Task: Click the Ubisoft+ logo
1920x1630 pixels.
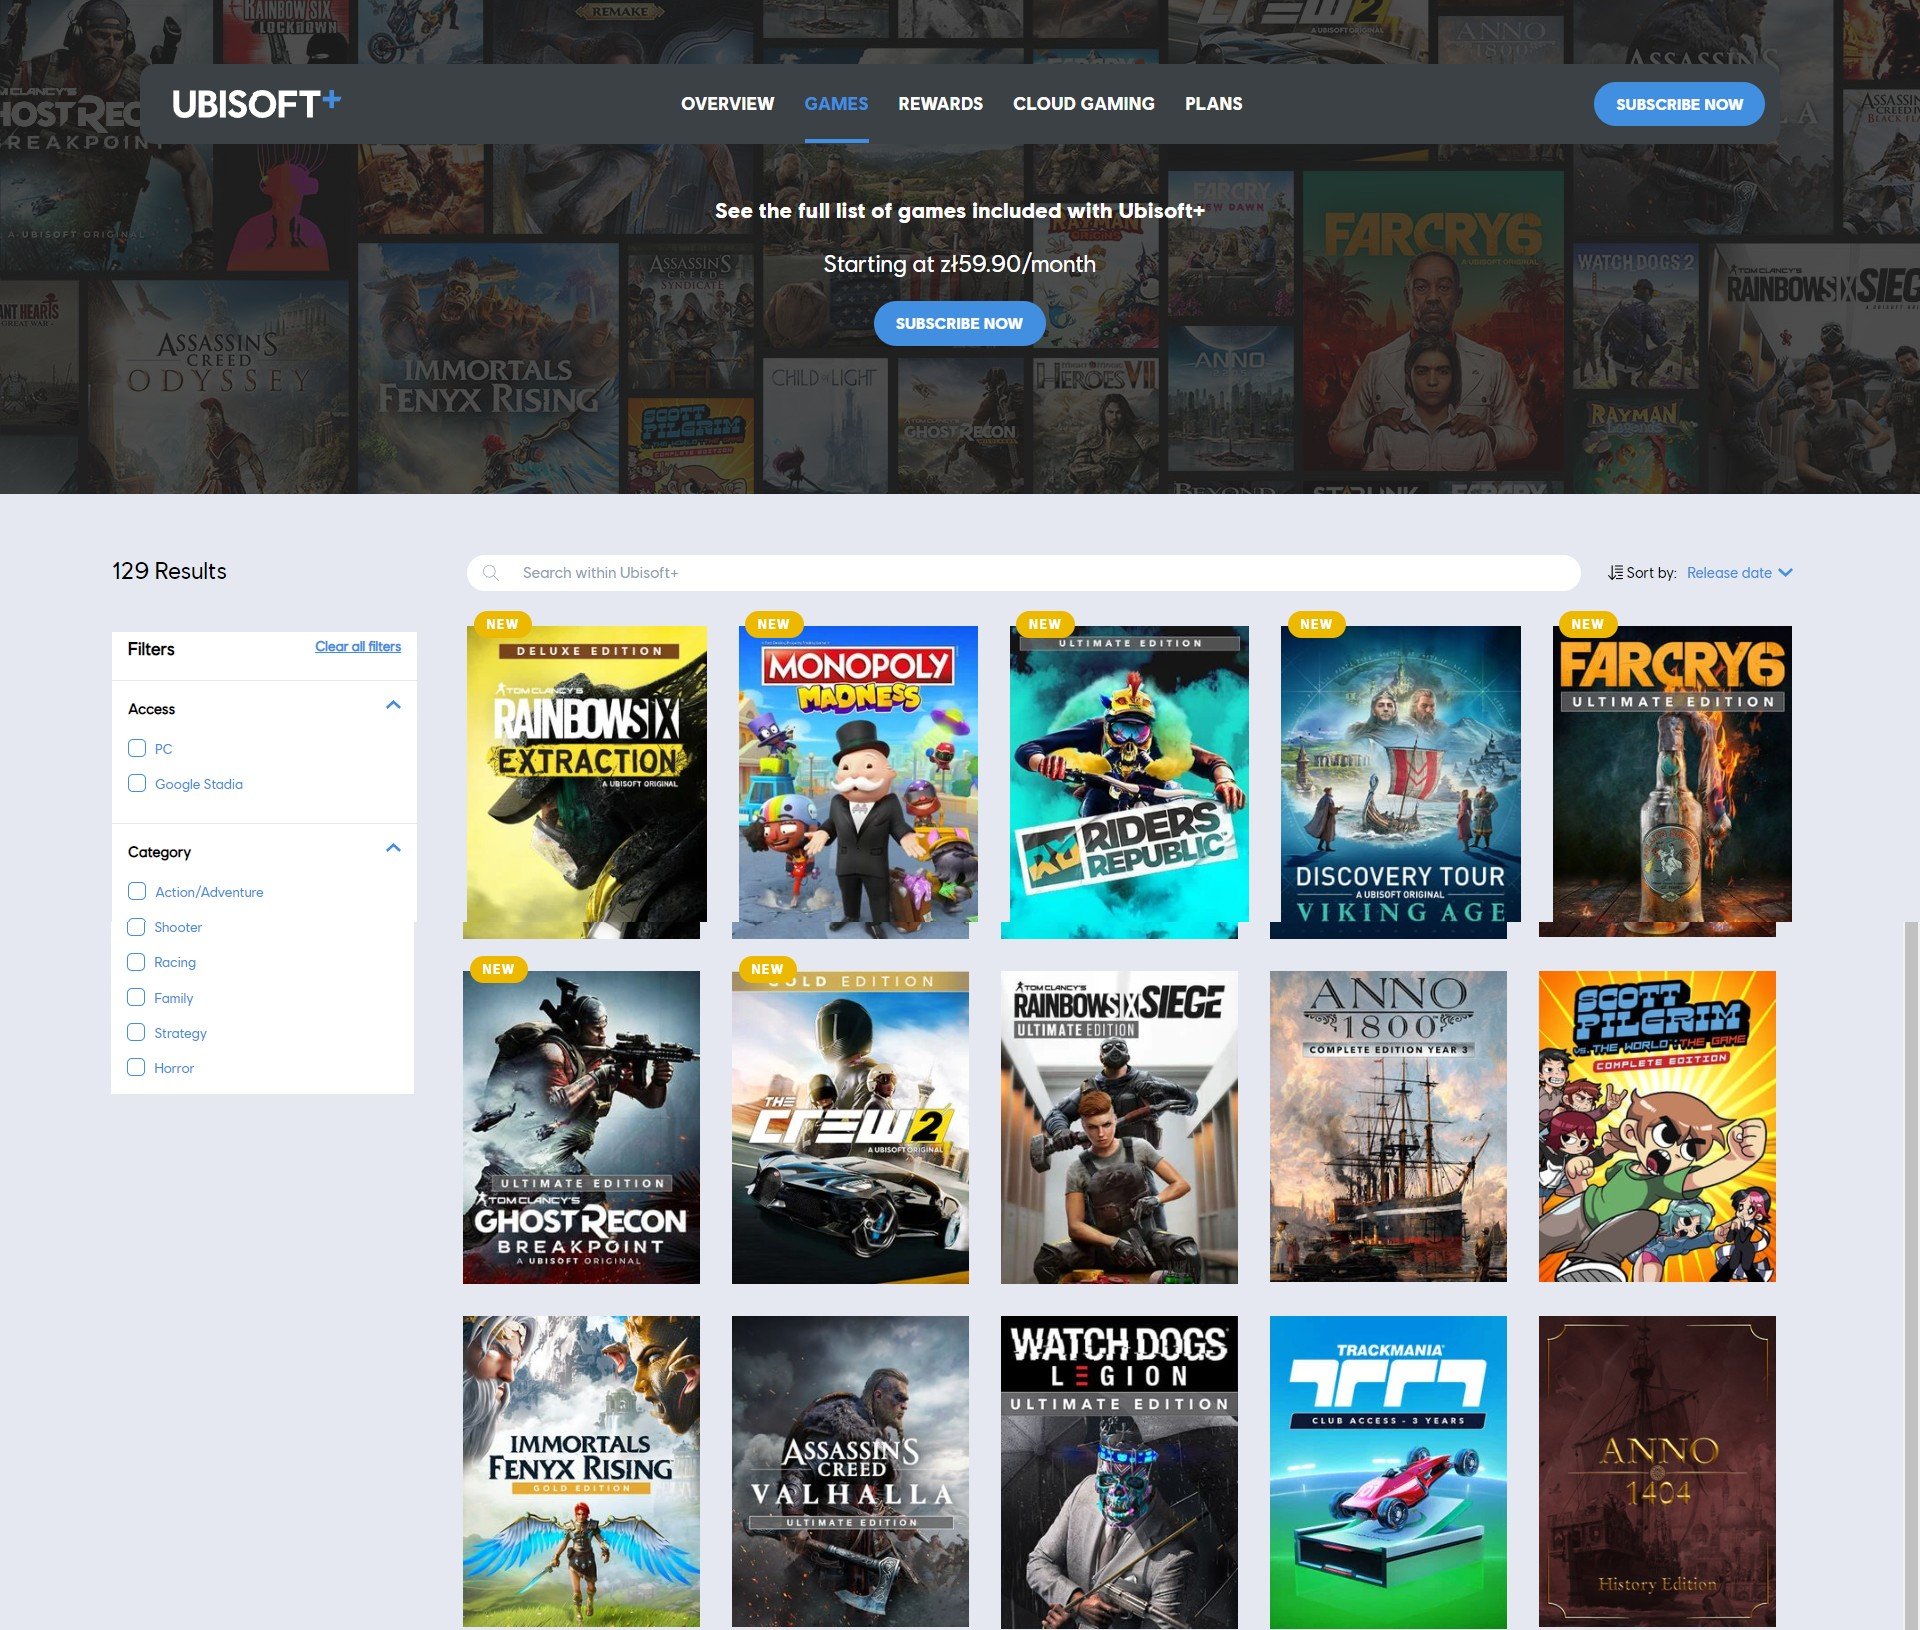Action: coord(256,103)
